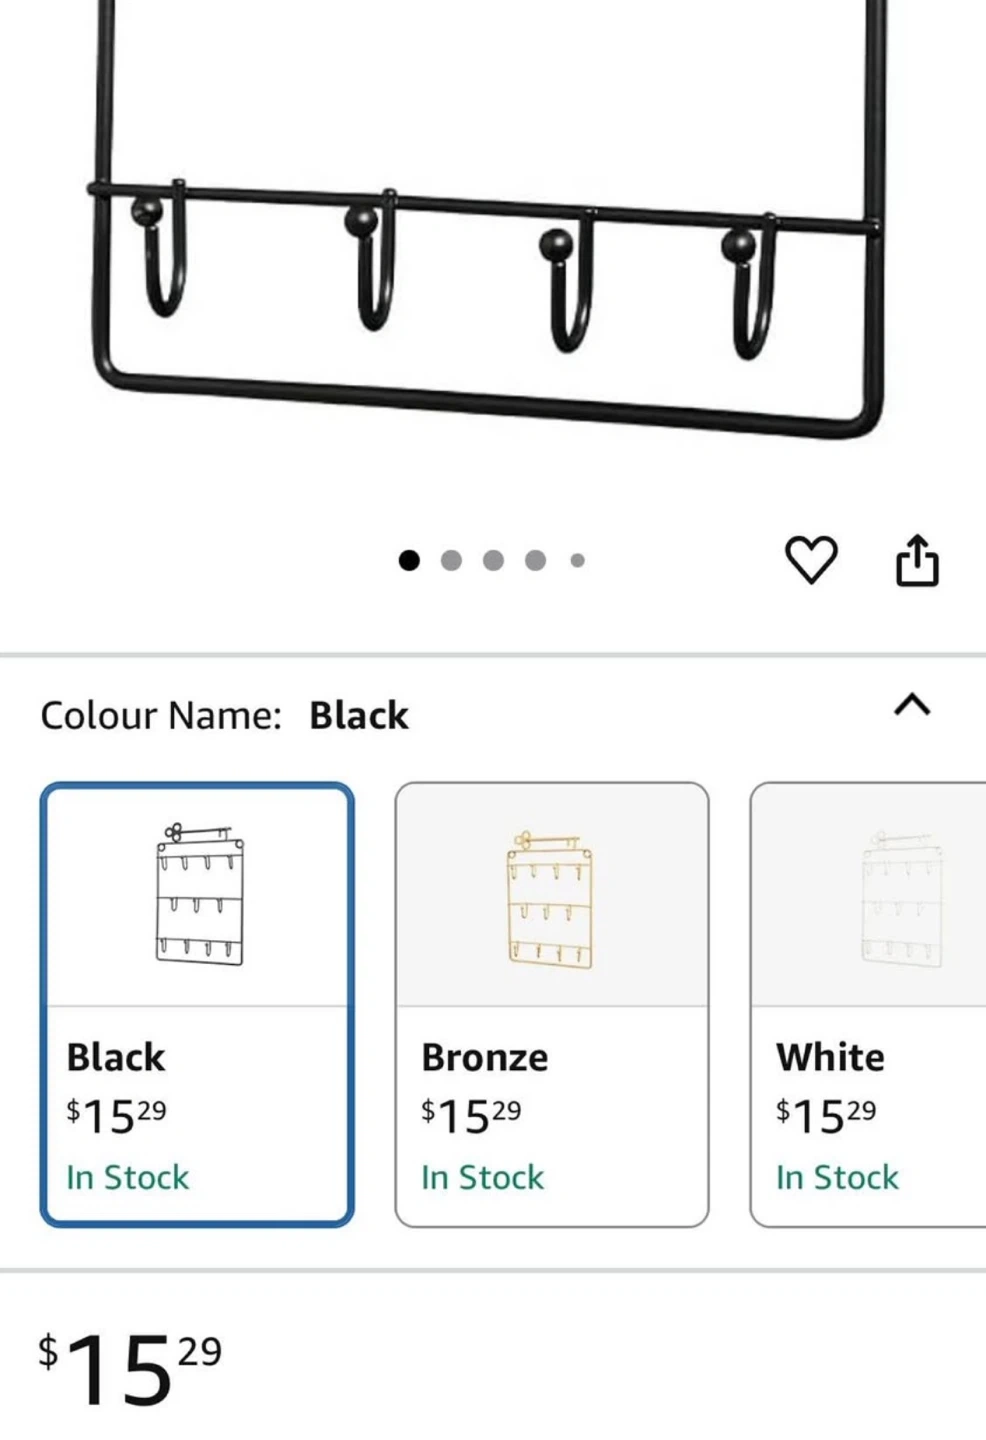Viewport: 986px width, 1440px height.
Task: Switch to fourth image carousel dot
Action: coord(535,560)
